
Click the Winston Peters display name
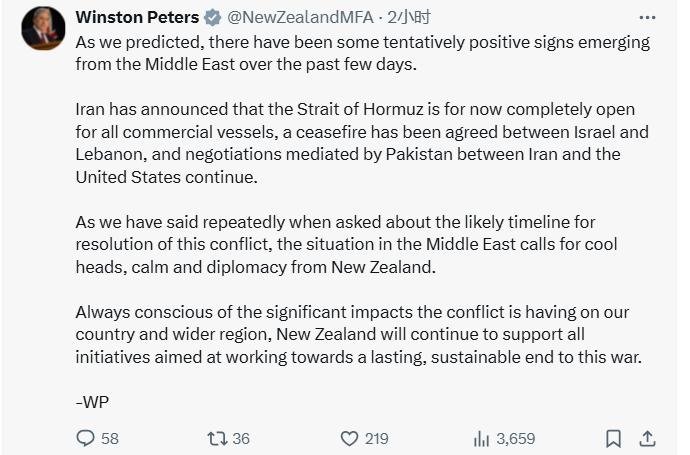point(137,18)
